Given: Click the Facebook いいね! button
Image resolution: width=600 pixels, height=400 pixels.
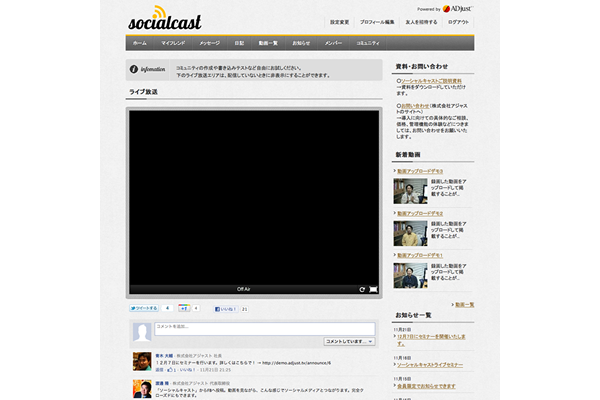Looking at the screenshot, I should pyautogui.click(x=224, y=309).
